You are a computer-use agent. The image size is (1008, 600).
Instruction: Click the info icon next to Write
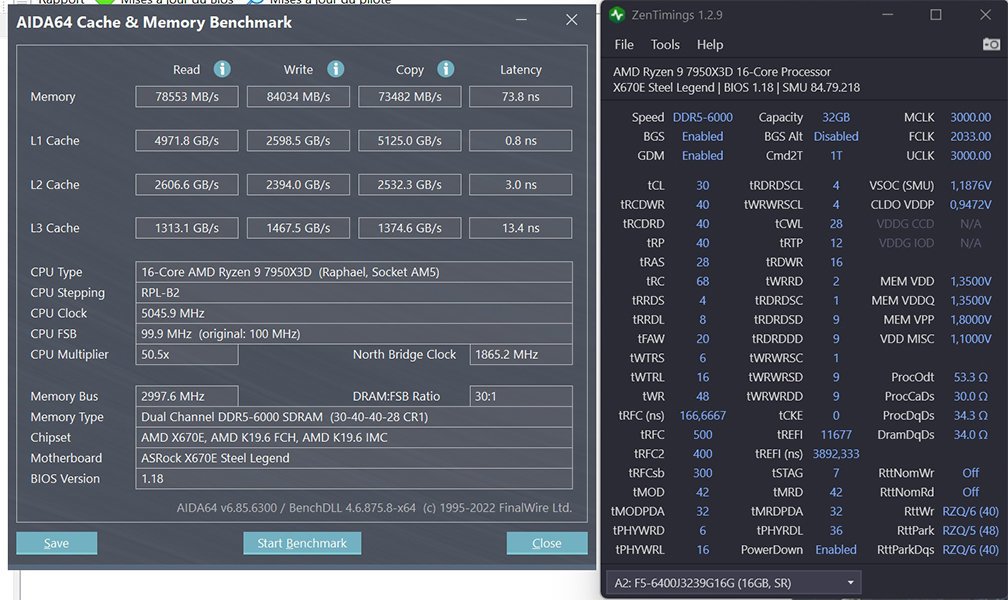(336, 69)
